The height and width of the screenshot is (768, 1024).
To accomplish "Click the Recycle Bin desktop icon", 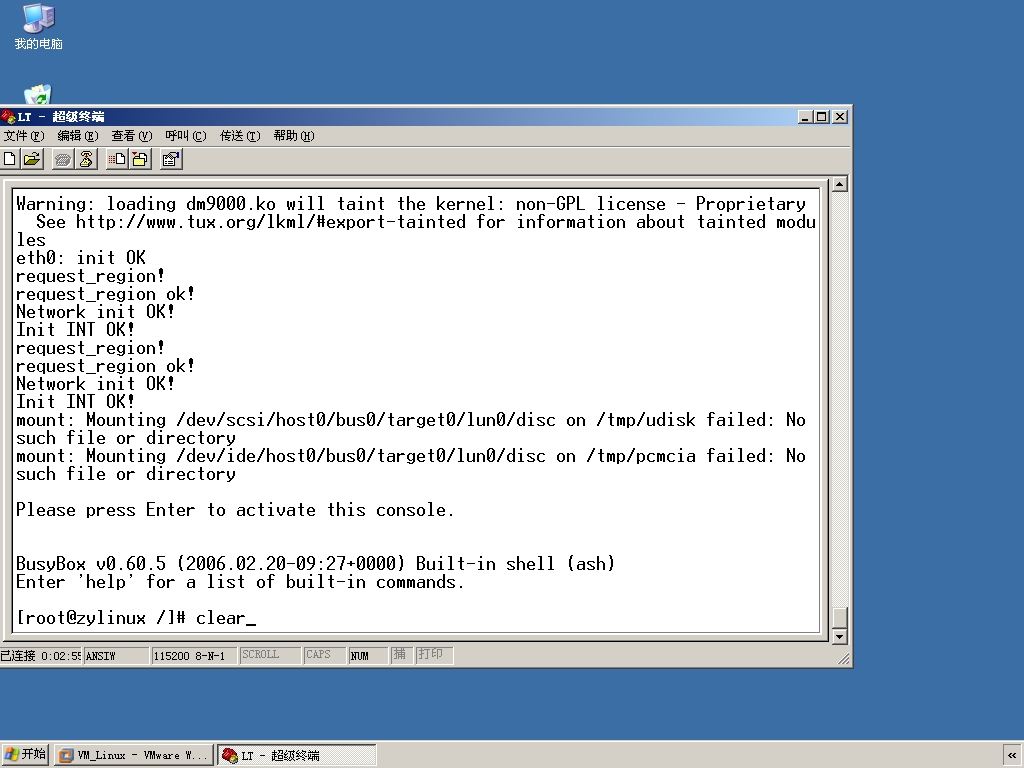I will [38, 95].
